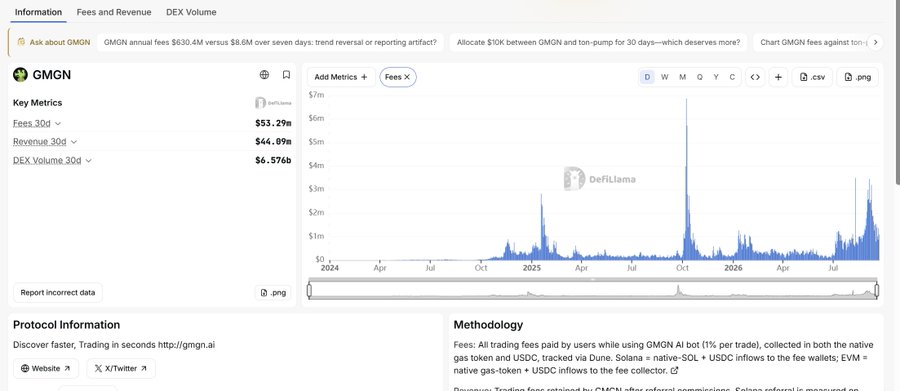
Task: Open Add Metrics menu
Action: click(x=341, y=77)
